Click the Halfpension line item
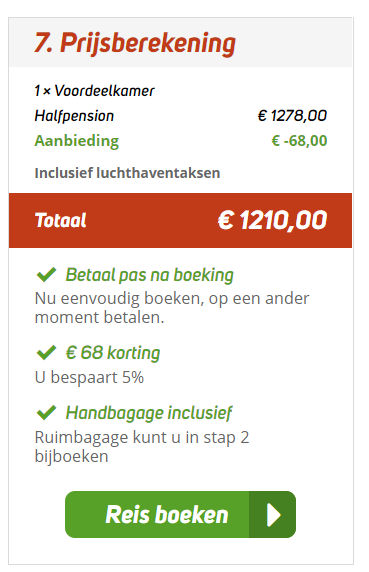The width and height of the screenshot is (369, 572). pos(74,116)
